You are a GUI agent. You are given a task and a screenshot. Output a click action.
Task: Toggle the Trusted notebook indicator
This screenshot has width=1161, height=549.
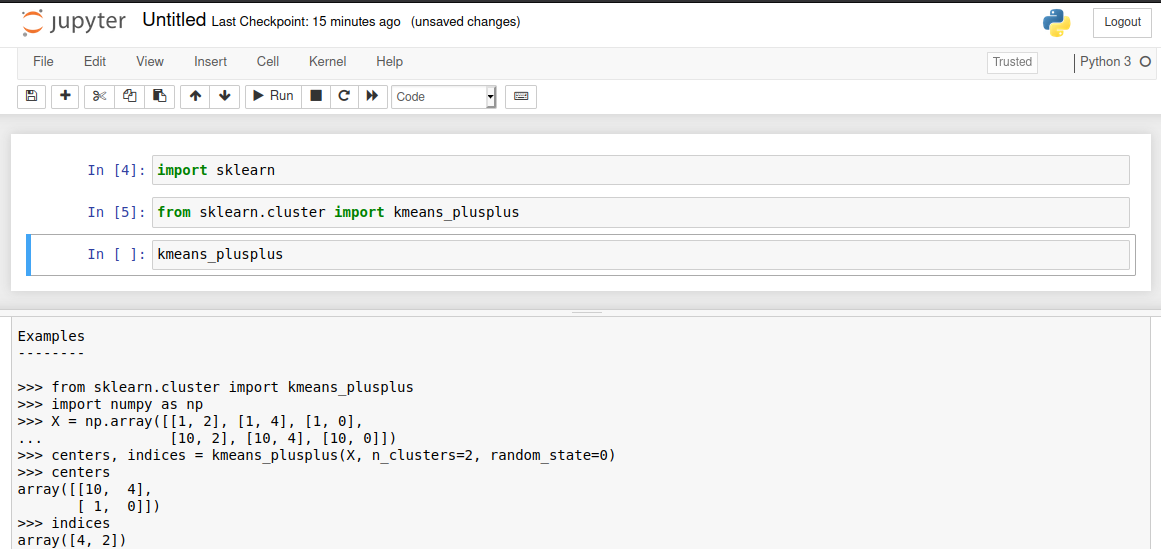pos(1011,62)
